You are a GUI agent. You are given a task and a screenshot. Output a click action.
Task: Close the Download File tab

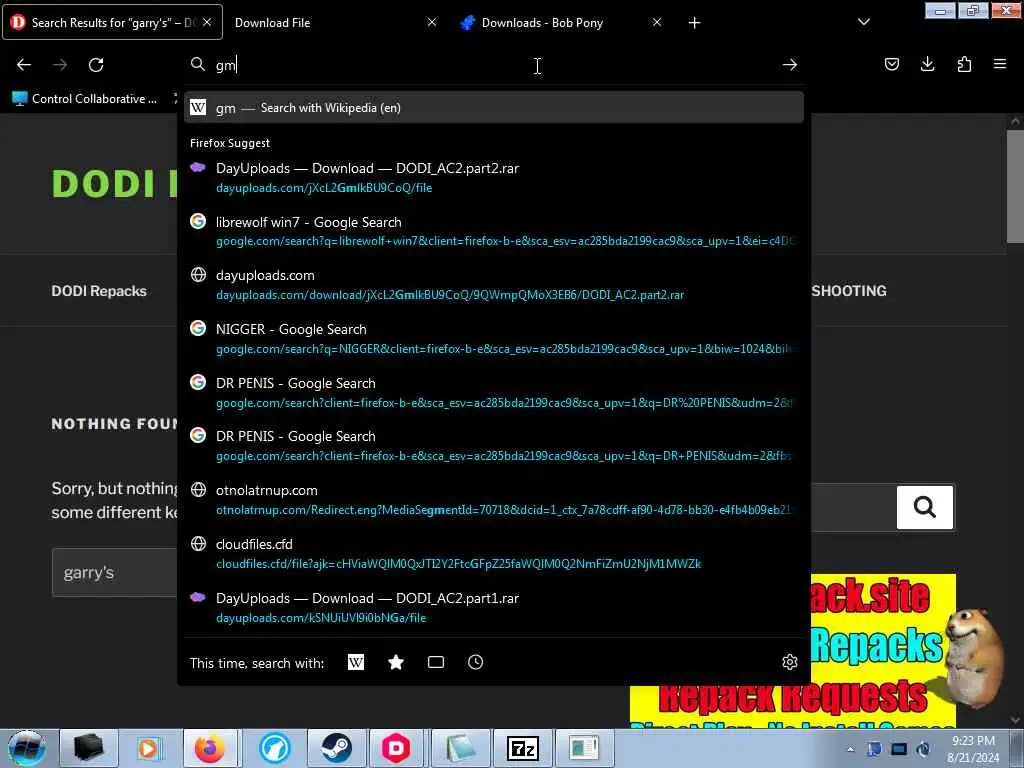point(432,22)
